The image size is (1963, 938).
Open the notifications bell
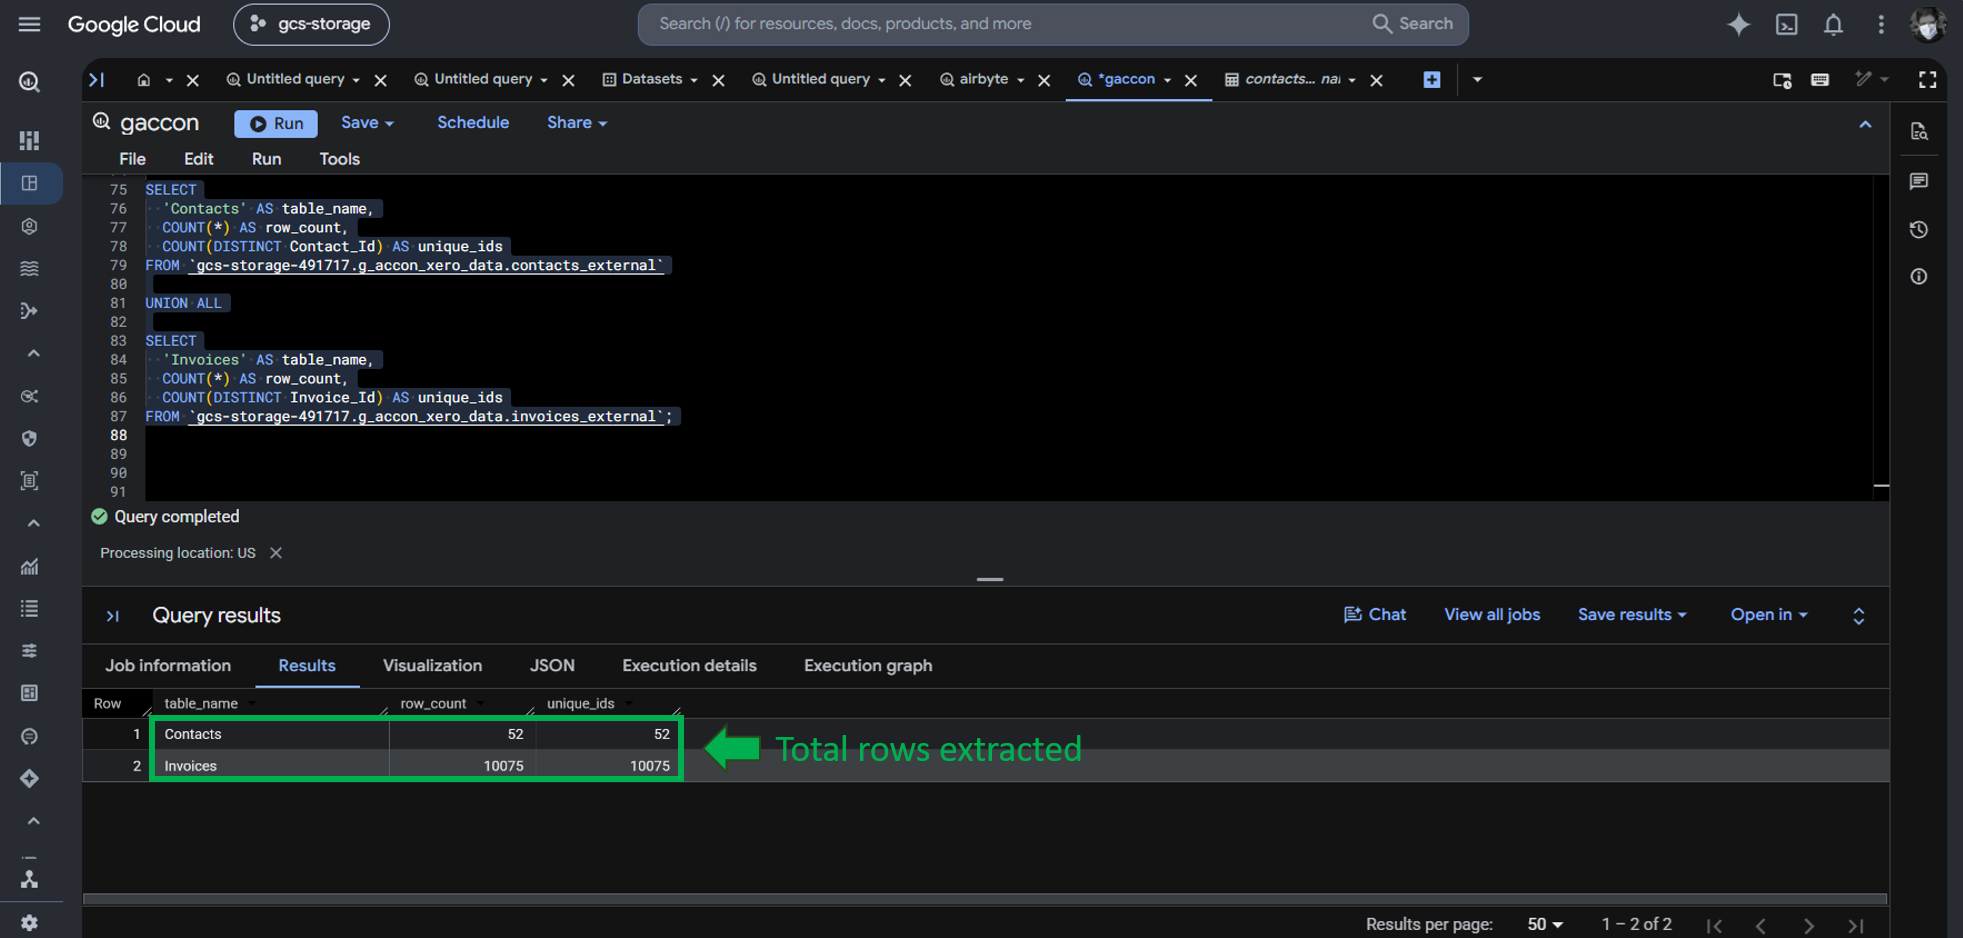coord(1833,24)
